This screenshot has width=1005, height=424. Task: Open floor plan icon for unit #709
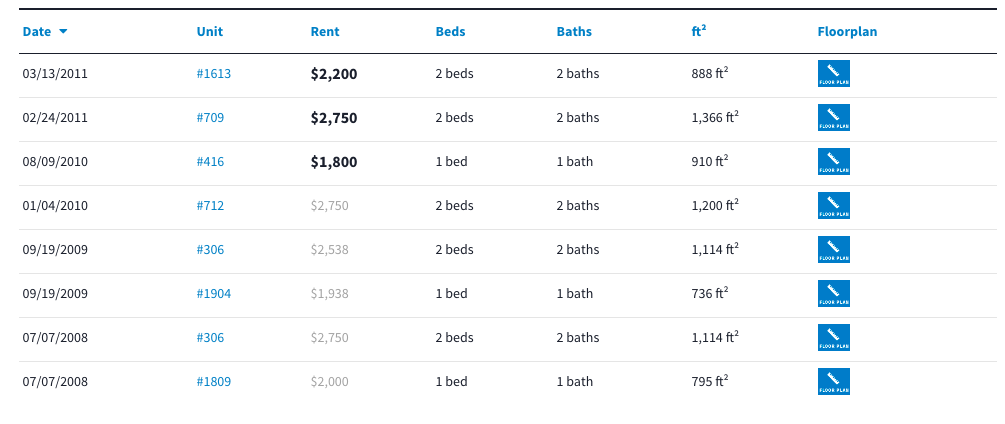833,118
